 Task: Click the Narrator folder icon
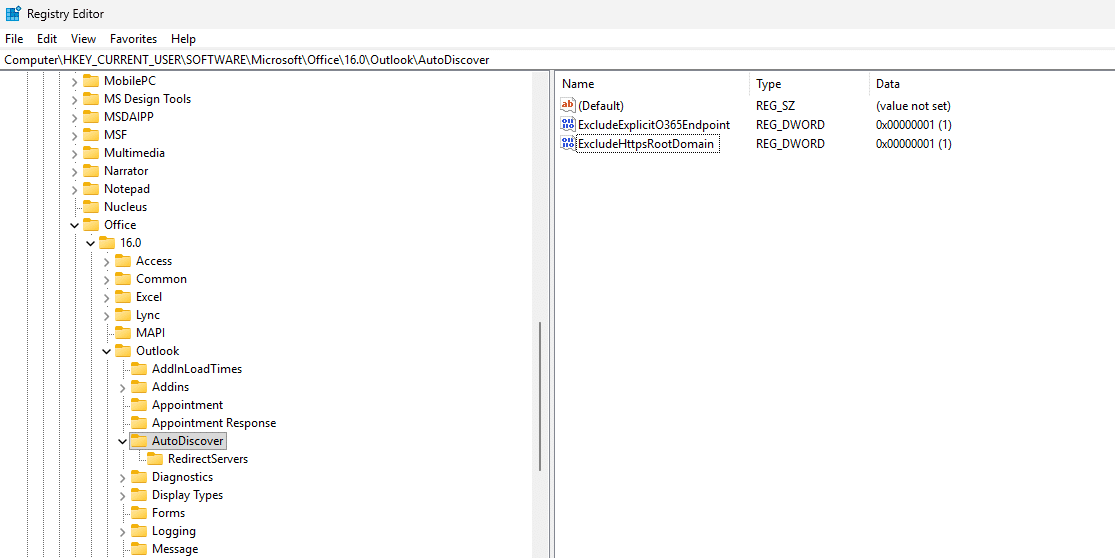tap(90, 171)
